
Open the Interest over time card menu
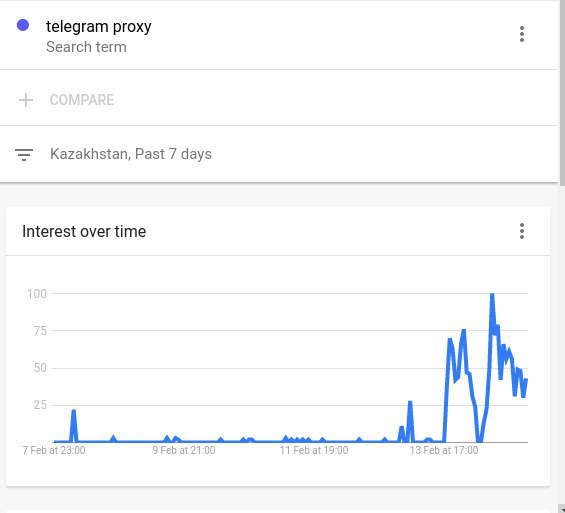pos(521,231)
